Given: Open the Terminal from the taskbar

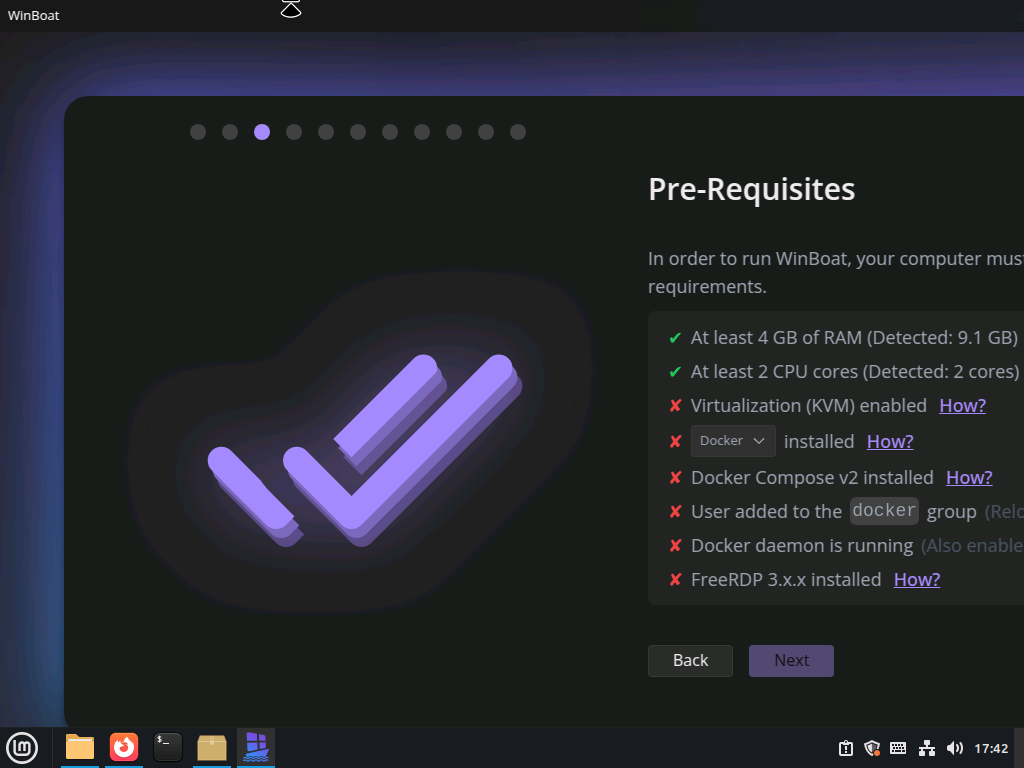Looking at the screenshot, I should coord(168,747).
